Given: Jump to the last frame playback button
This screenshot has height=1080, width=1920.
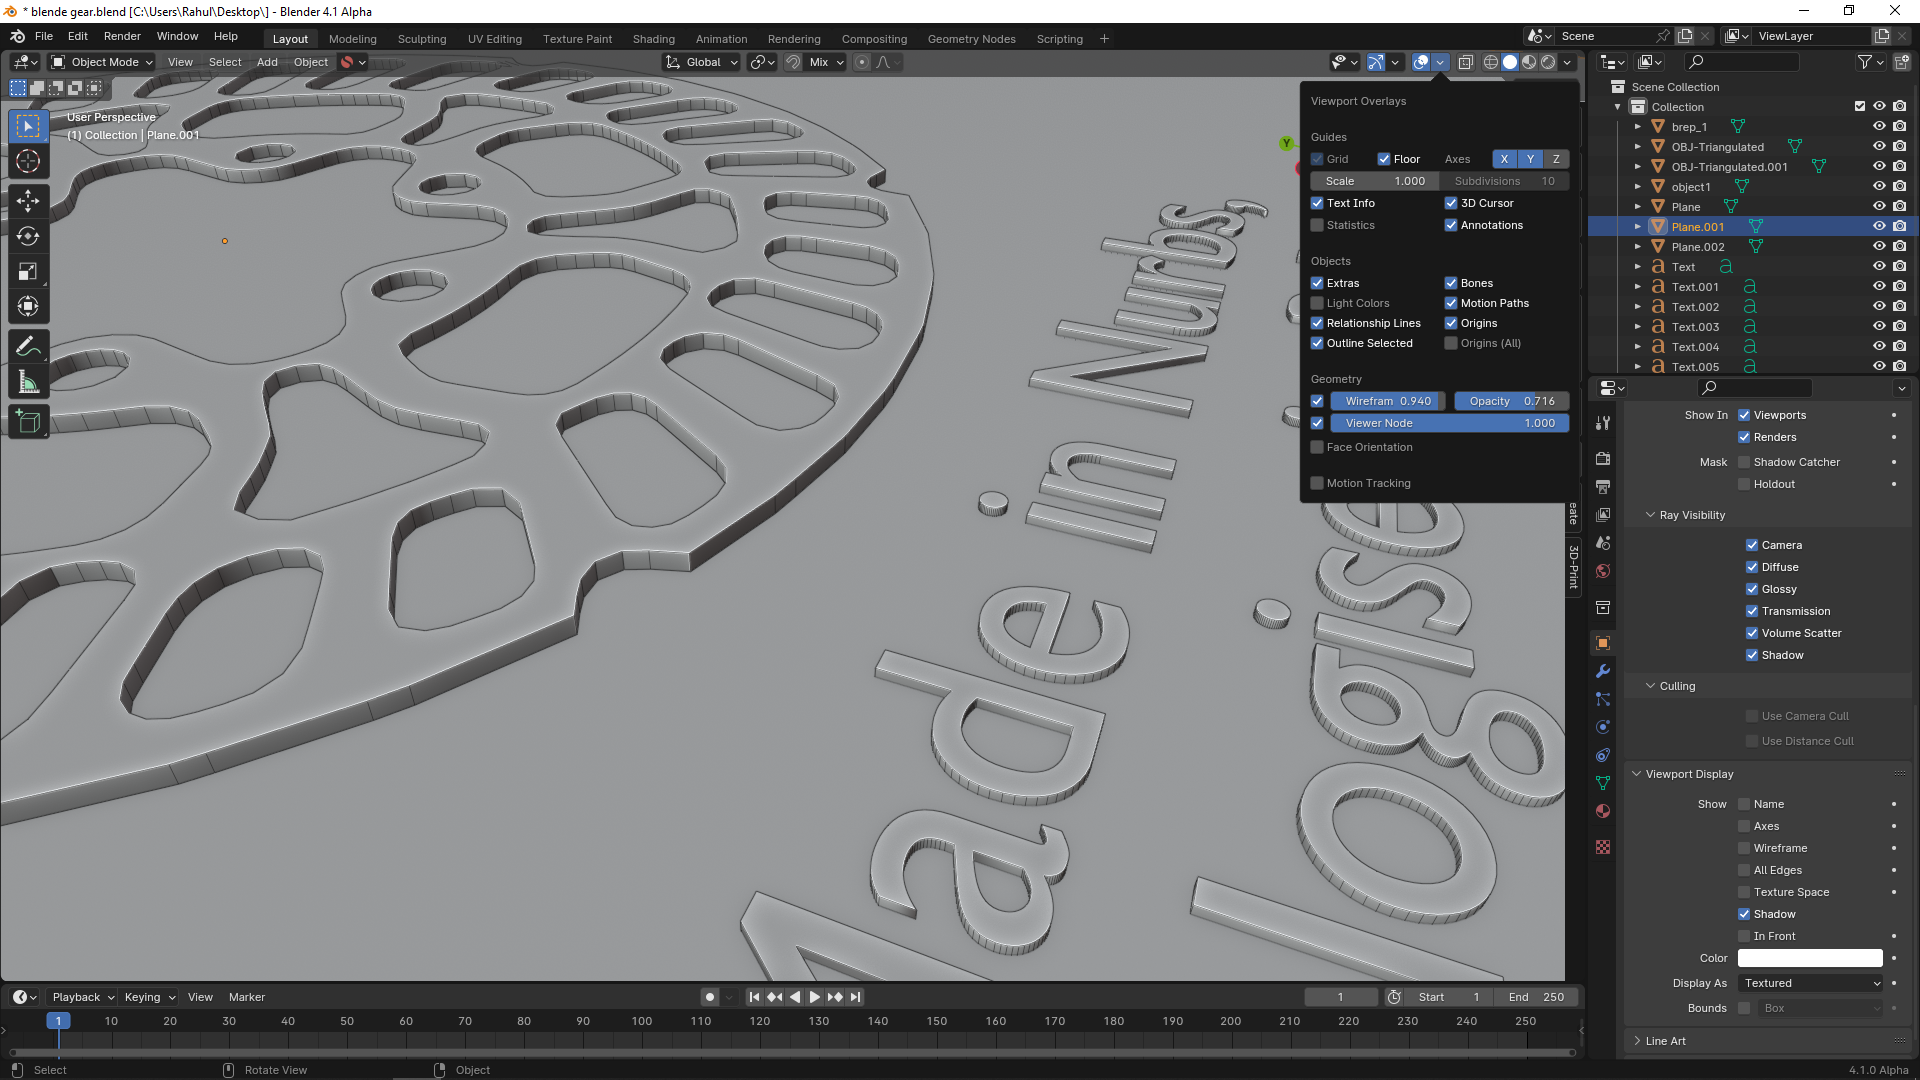Looking at the screenshot, I should coord(855,997).
